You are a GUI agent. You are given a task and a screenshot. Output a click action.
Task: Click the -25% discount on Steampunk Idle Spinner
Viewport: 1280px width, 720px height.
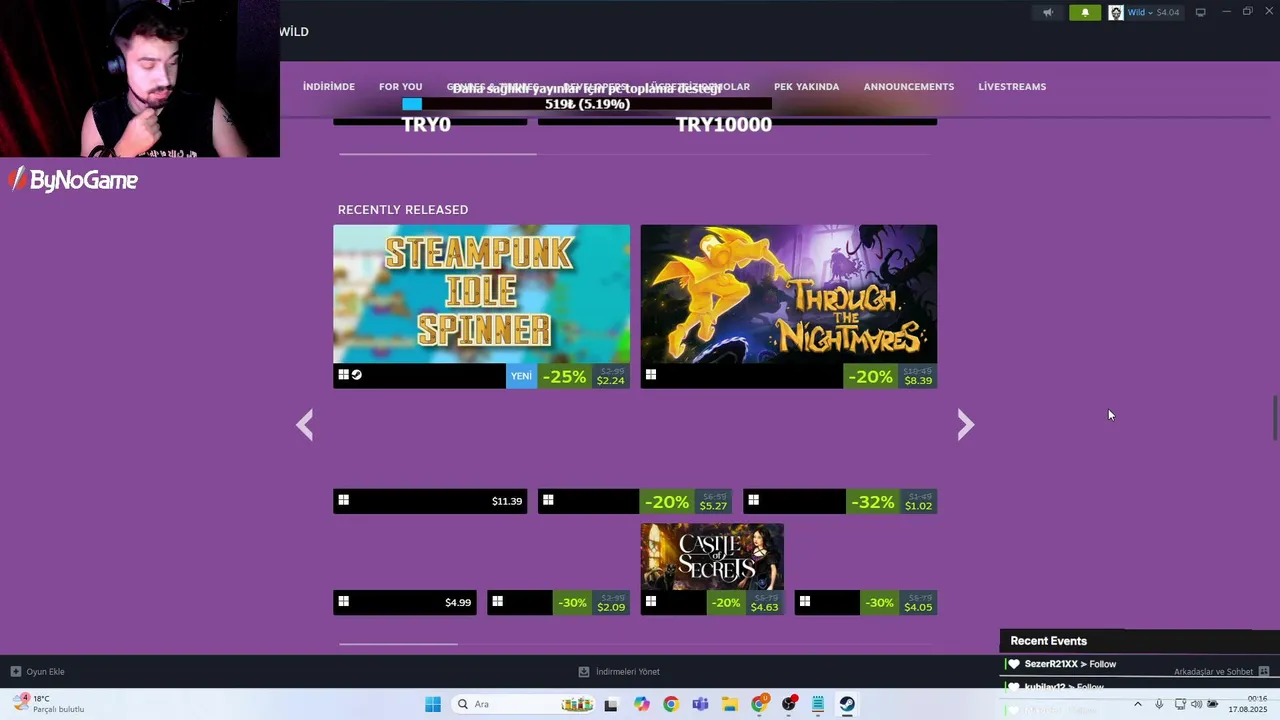click(564, 376)
